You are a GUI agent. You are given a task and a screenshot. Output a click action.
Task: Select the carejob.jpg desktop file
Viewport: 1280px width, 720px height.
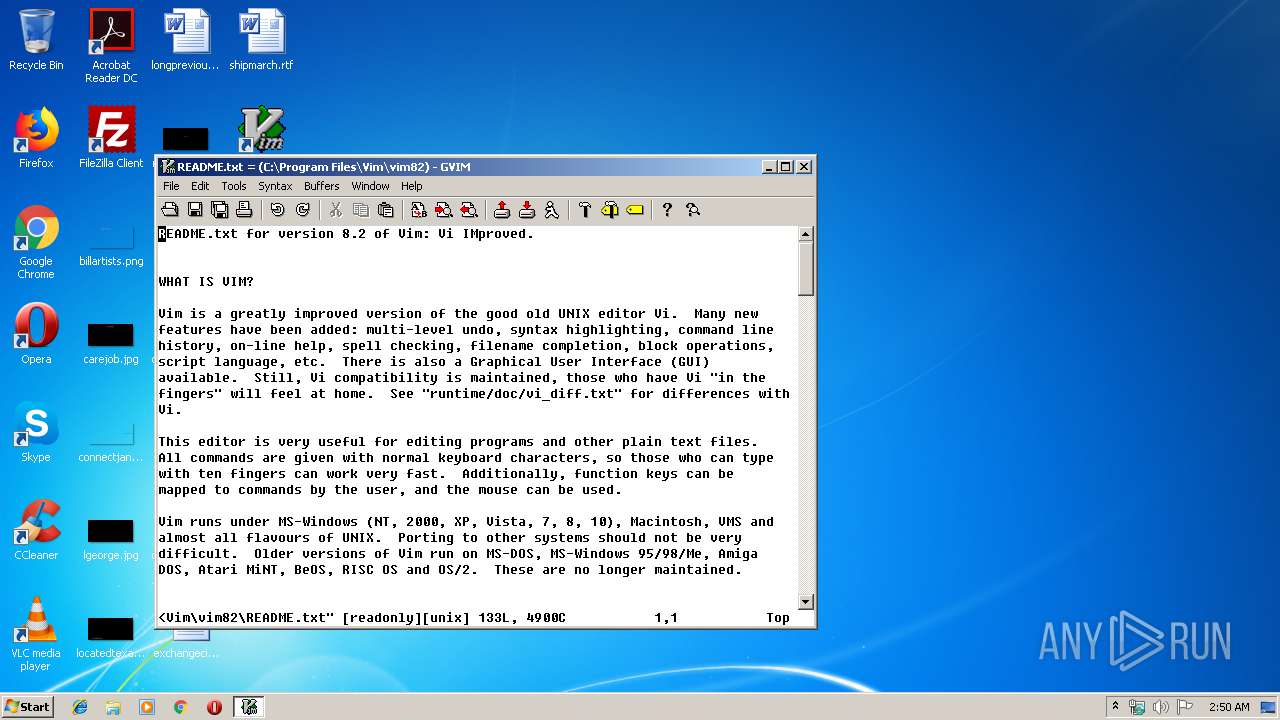tap(111, 342)
